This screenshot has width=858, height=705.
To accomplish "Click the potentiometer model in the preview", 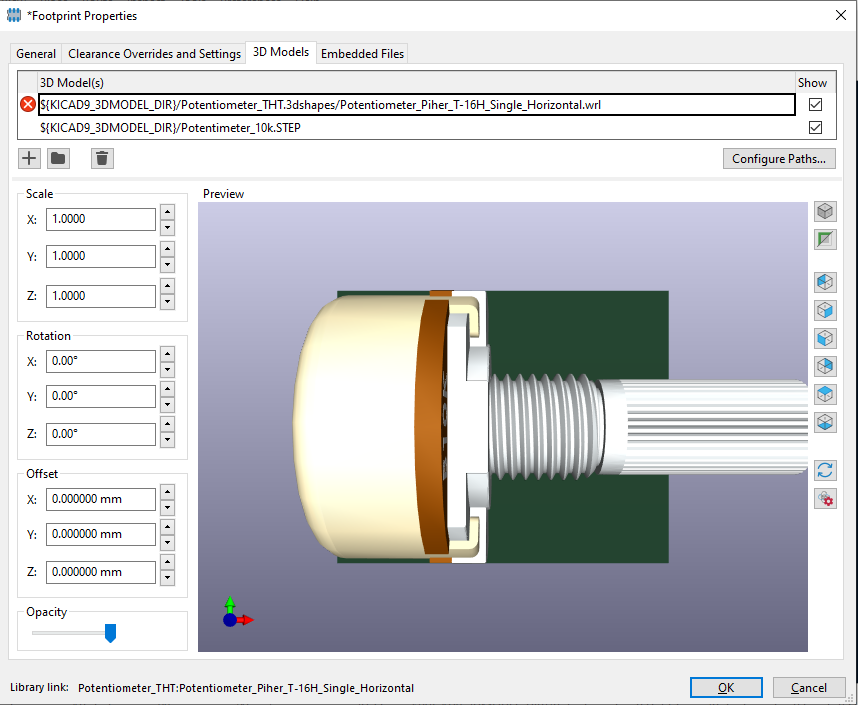I will click(550, 427).
